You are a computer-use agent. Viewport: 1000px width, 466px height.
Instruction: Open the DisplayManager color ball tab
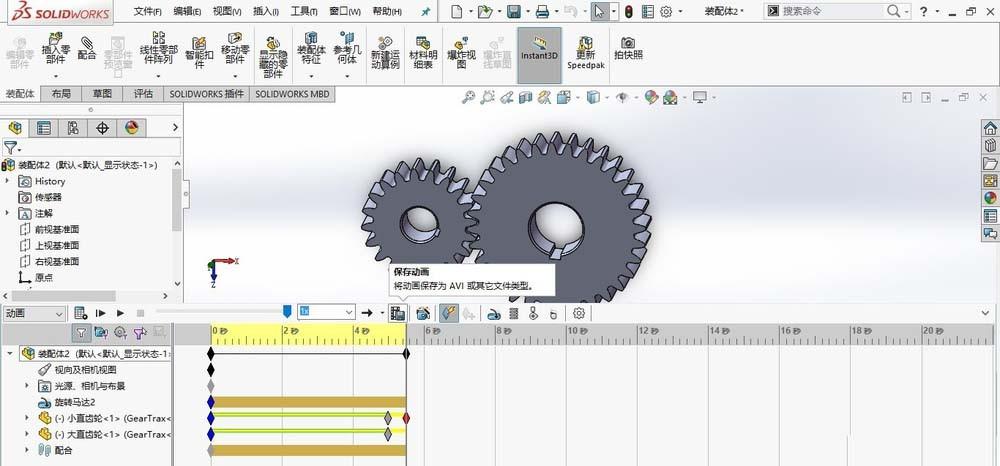click(x=131, y=128)
